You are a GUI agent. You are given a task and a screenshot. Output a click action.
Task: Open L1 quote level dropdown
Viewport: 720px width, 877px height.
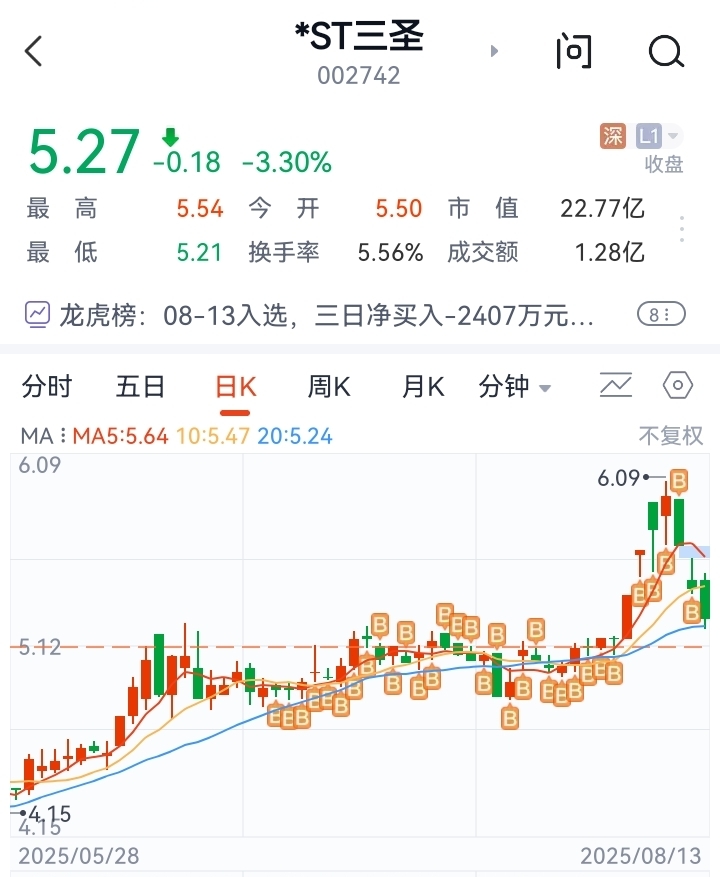(658, 136)
